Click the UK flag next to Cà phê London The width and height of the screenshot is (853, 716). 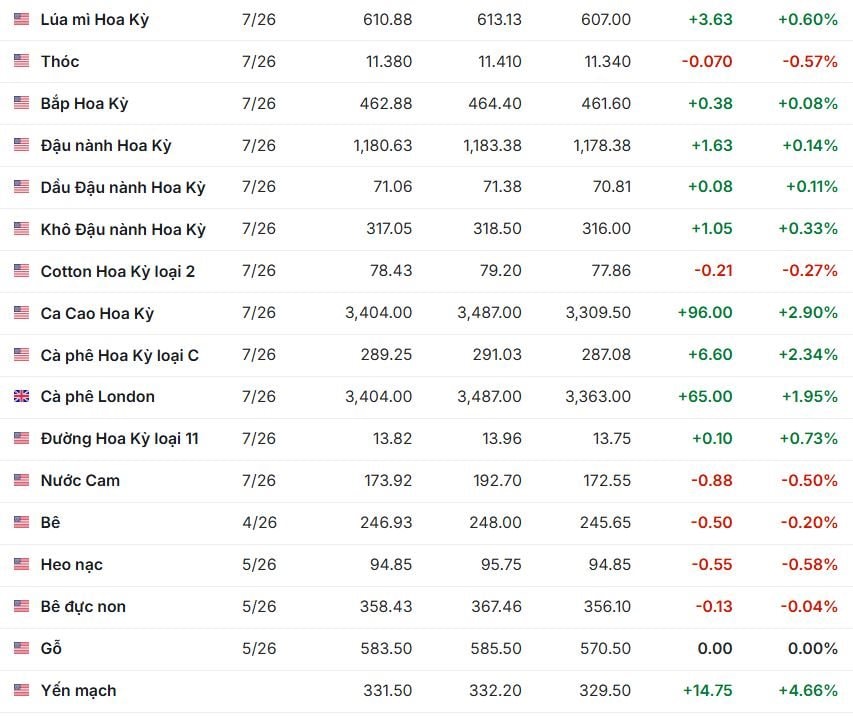[x=21, y=396]
